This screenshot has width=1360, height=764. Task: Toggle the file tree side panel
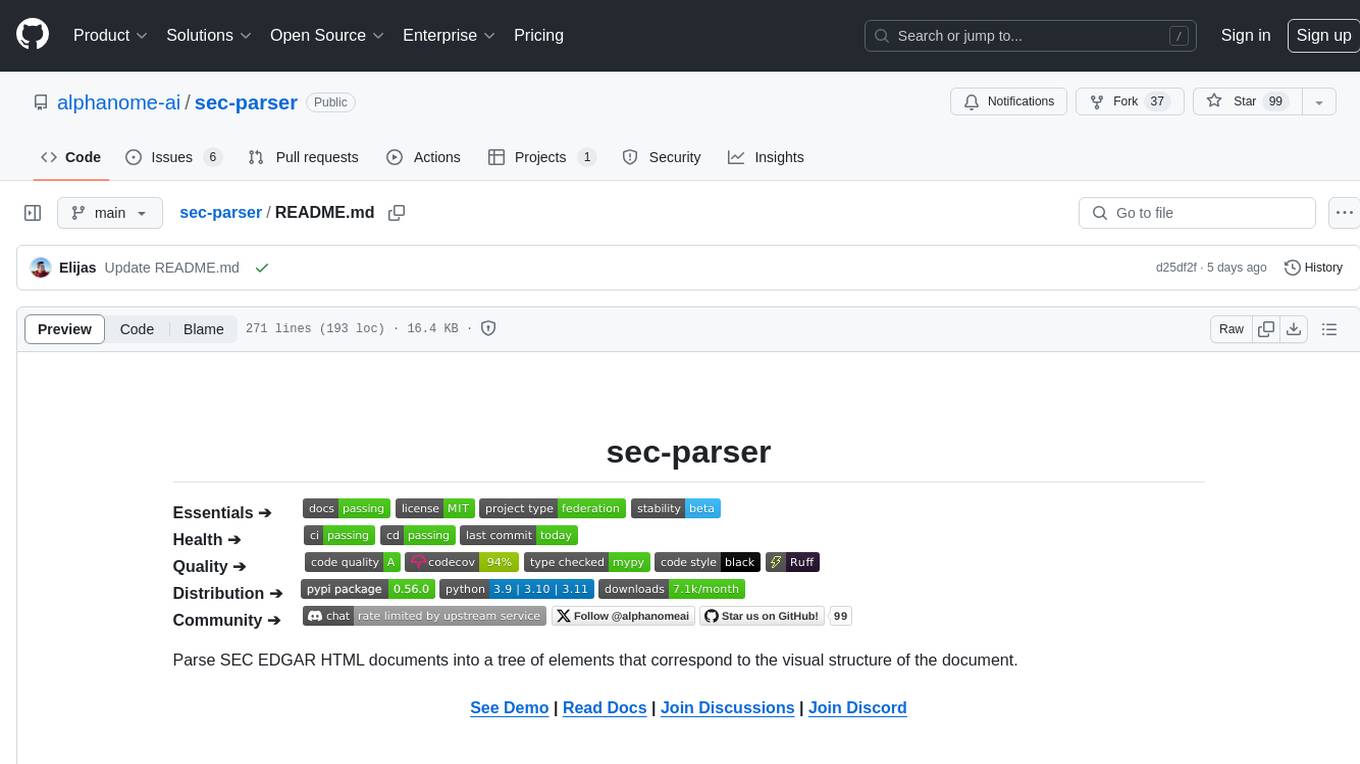point(33,213)
